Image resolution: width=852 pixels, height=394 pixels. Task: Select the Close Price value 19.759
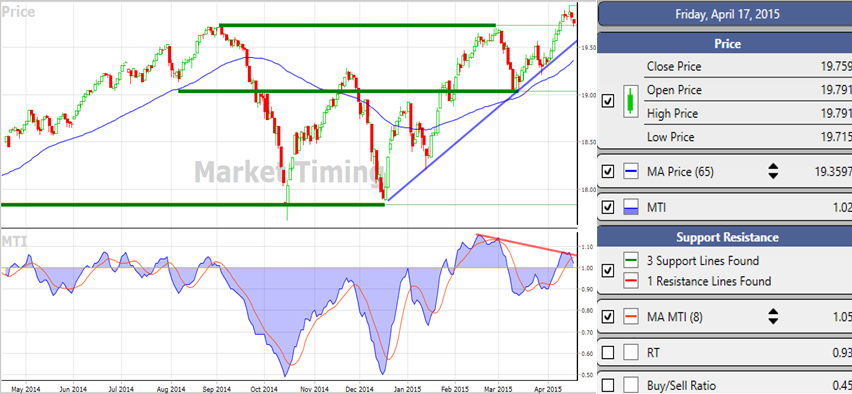click(x=836, y=66)
